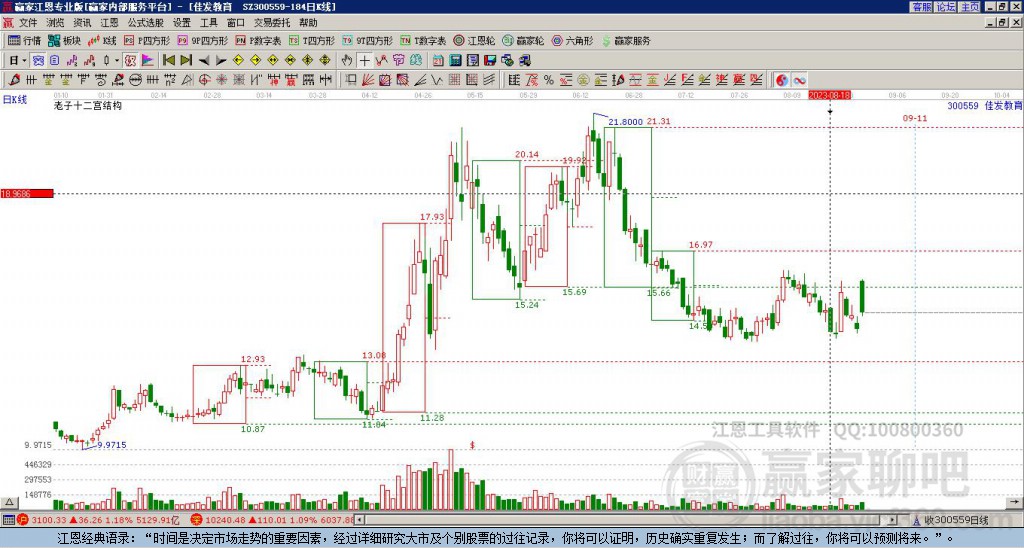Open the 9P四方形 tool
Viewport: 1024px width, 548px height.
click(x=203, y=40)
